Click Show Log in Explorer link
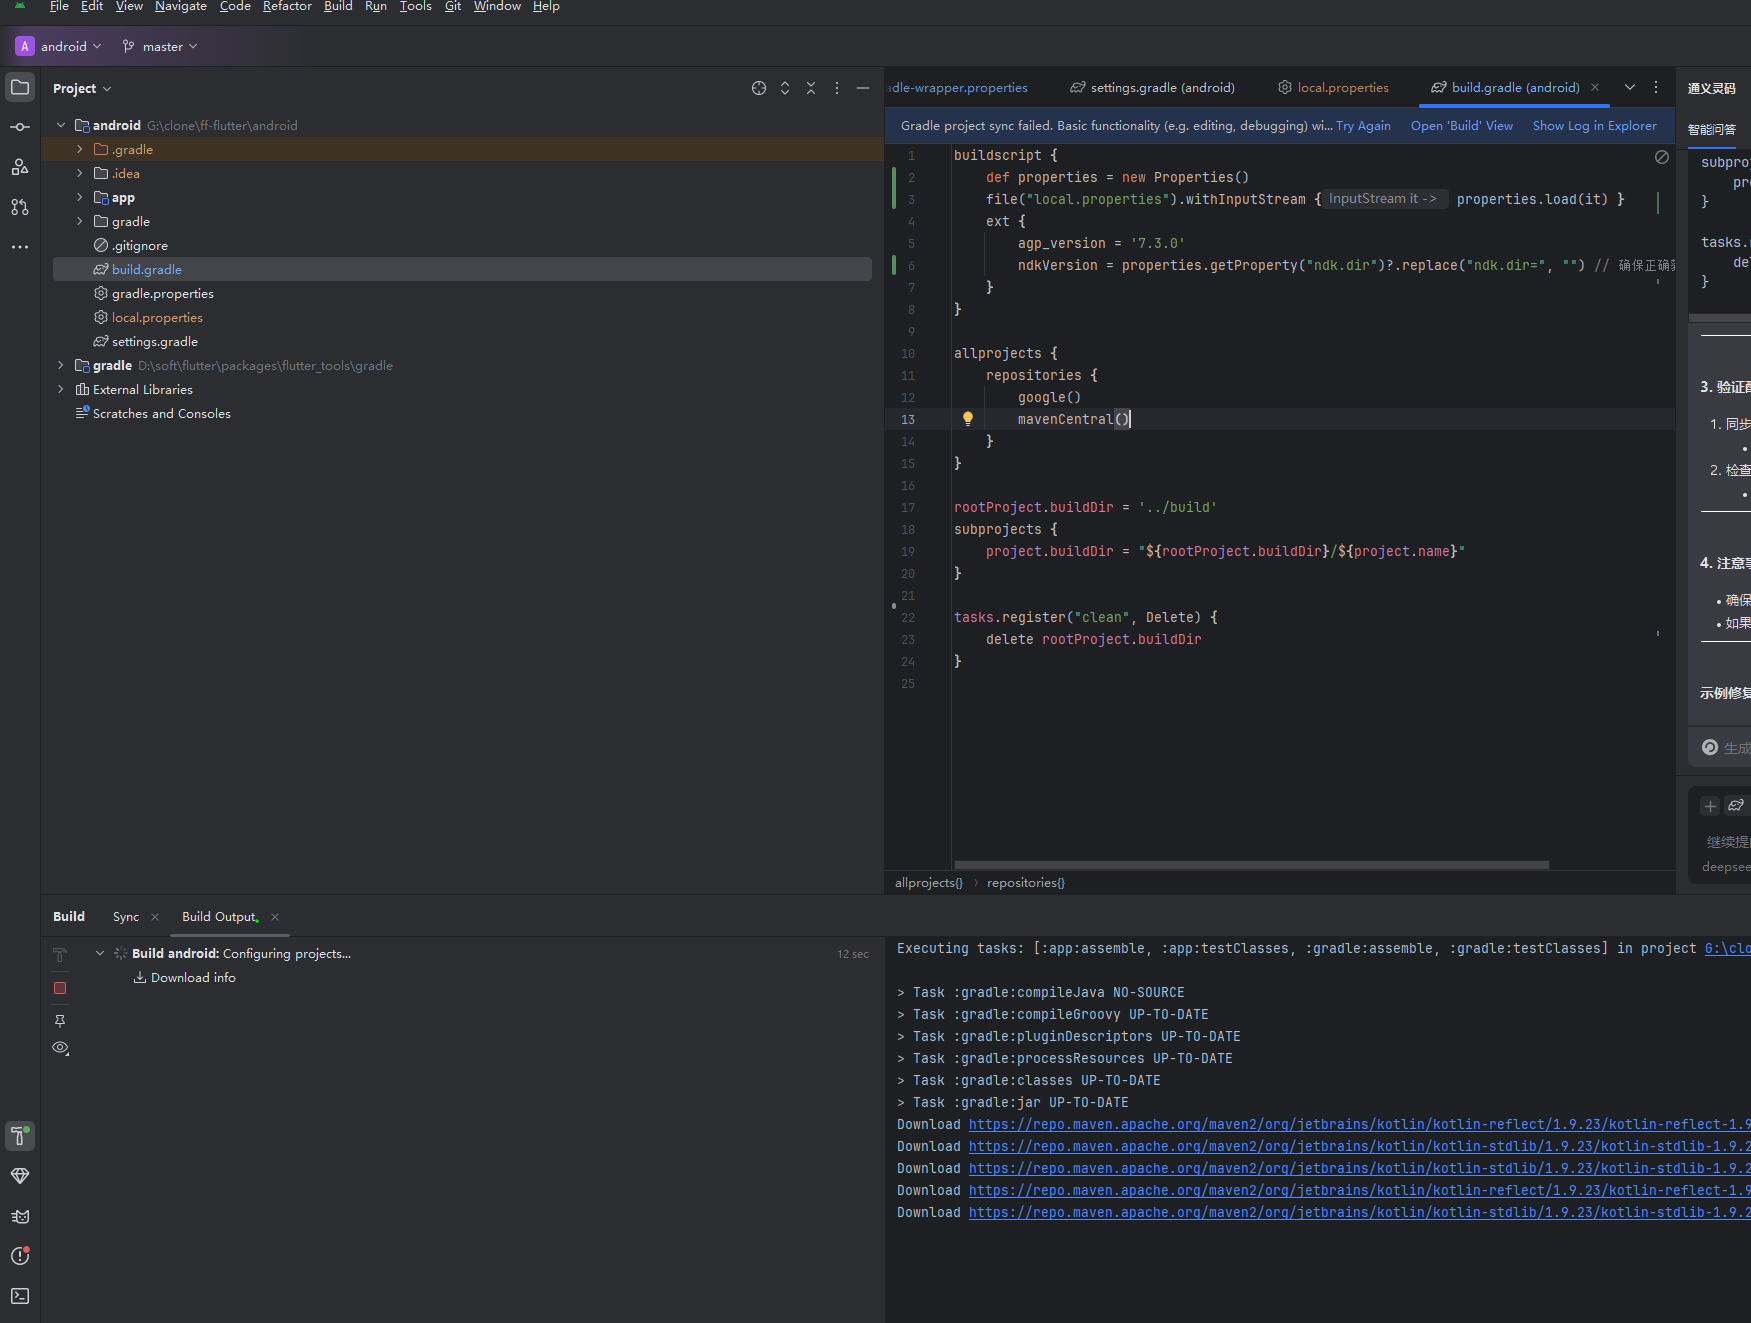This screenshot has width=1751, height=1323. (1594, 125)
